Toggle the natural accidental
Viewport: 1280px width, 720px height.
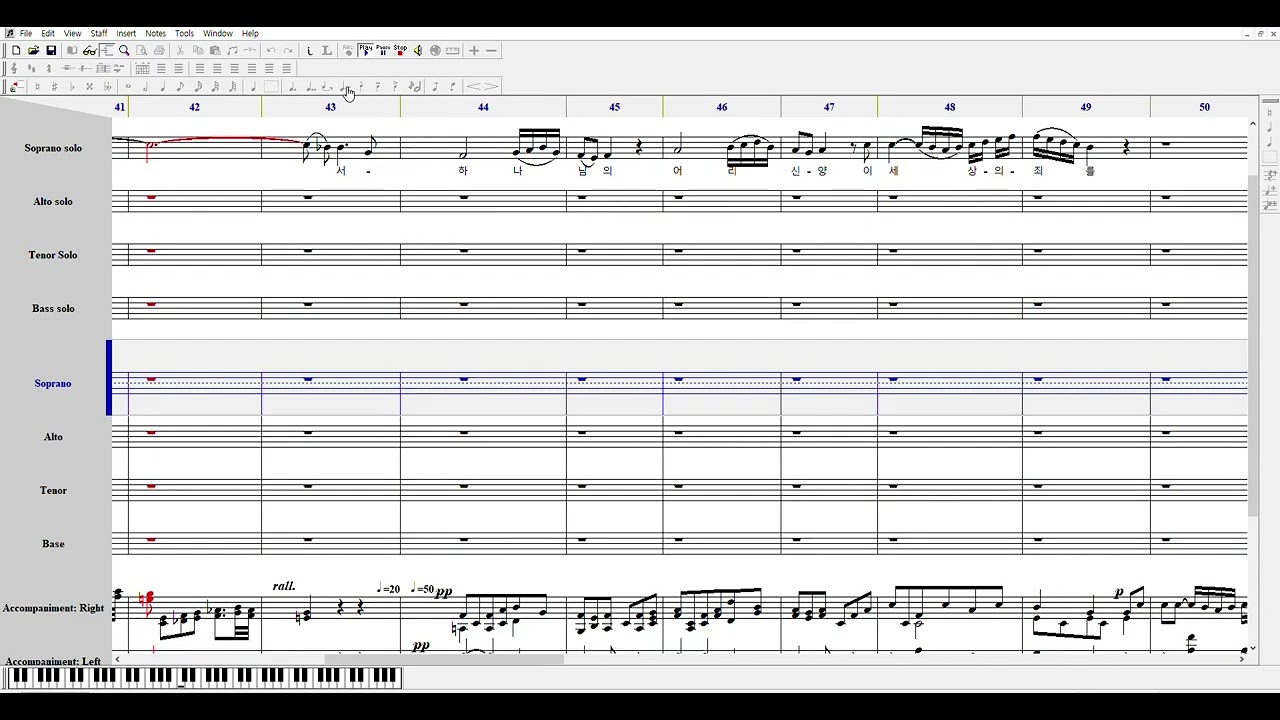37,86
